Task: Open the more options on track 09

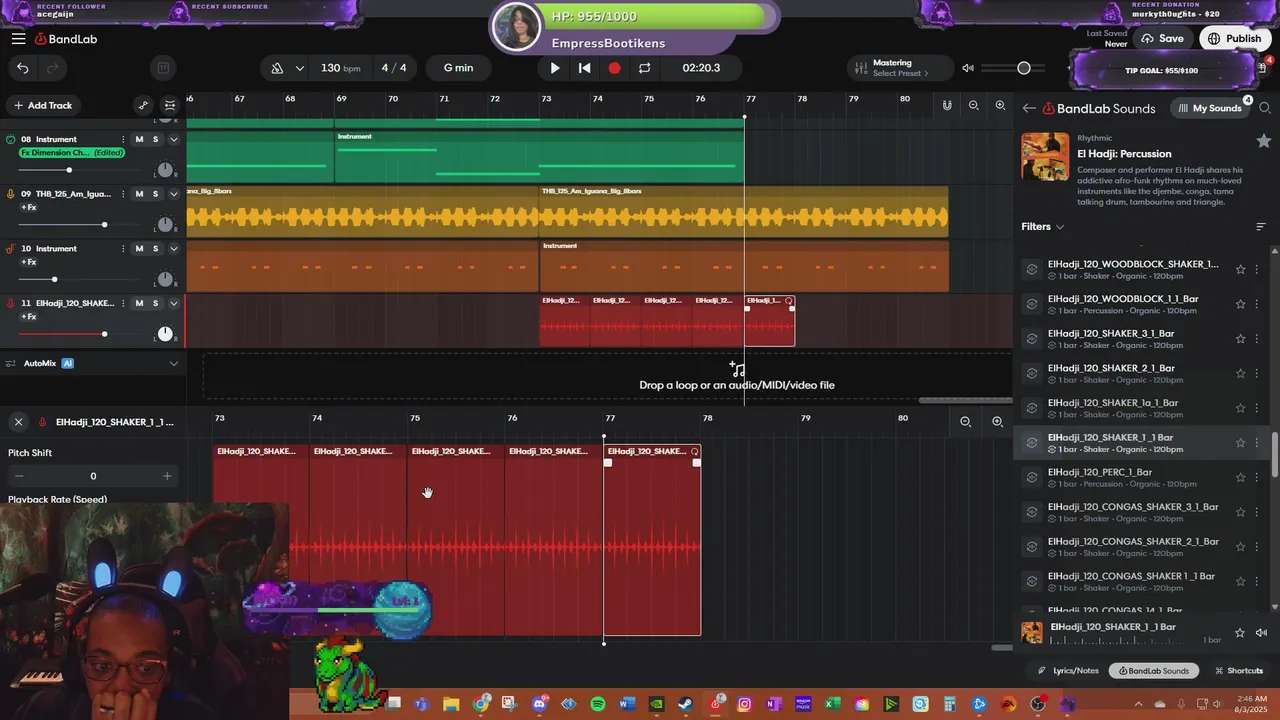Action: (x=123, y=194)
